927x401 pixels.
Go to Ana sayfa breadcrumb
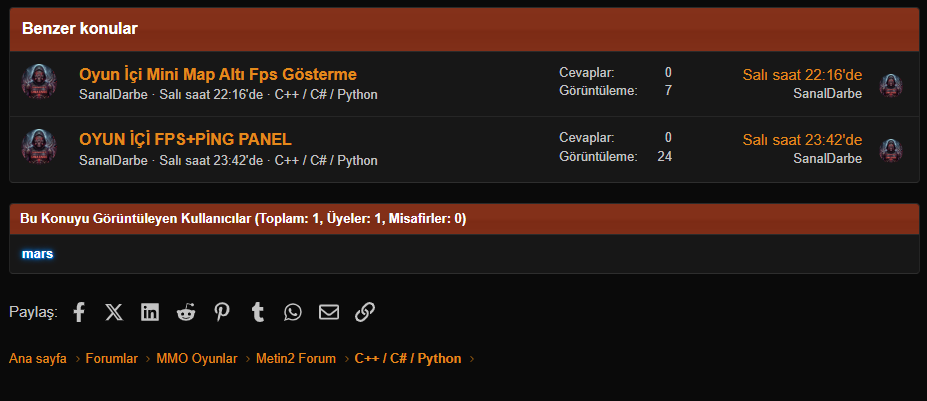point(37,358)
